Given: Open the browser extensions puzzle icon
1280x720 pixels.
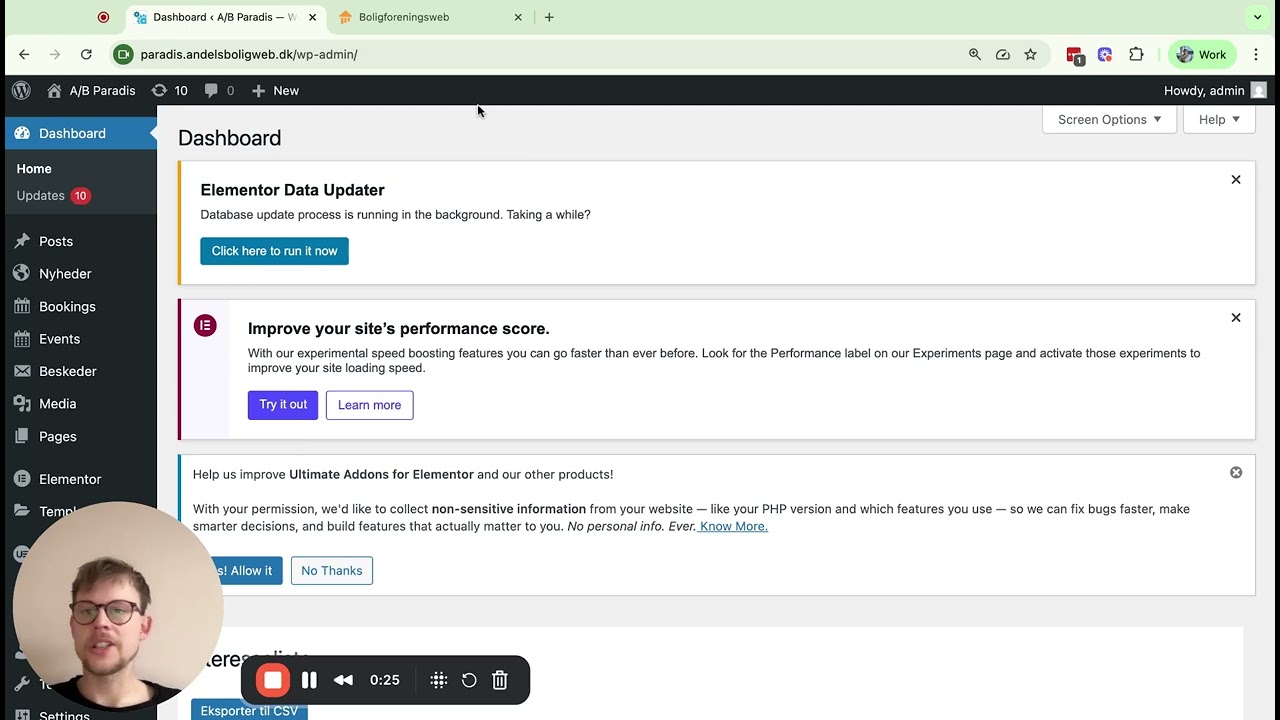Looking at the screenshot, I should [1136, 54].
